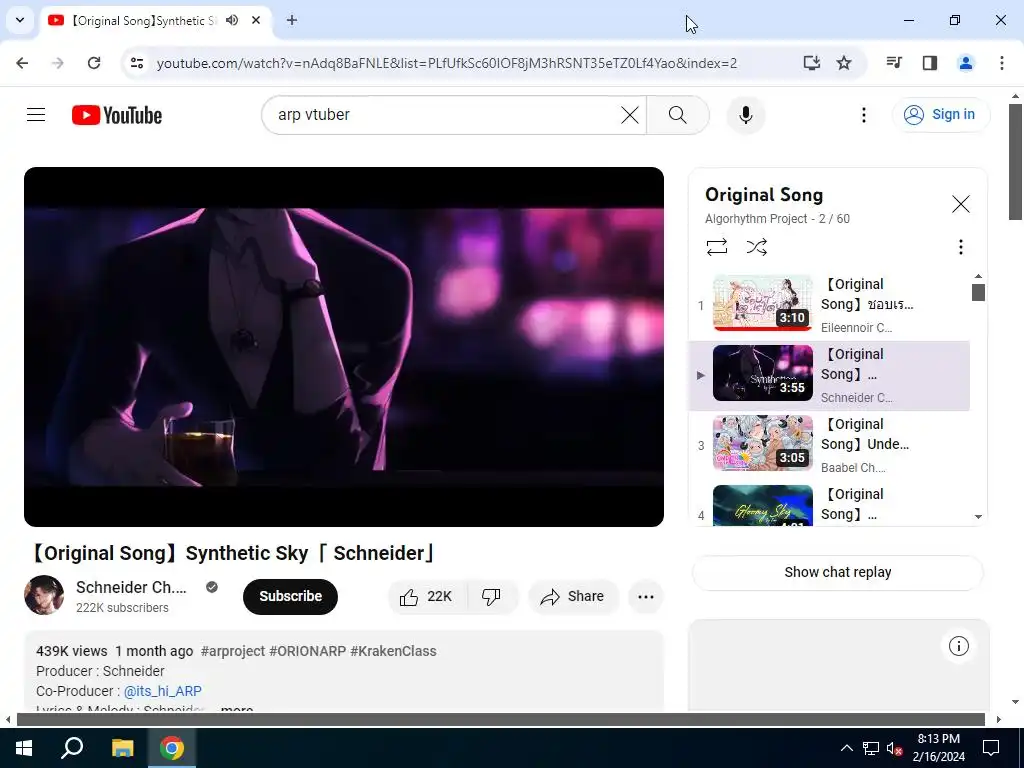
Task: Open Baabel Ch. Unde... video title
Action: 865,434
